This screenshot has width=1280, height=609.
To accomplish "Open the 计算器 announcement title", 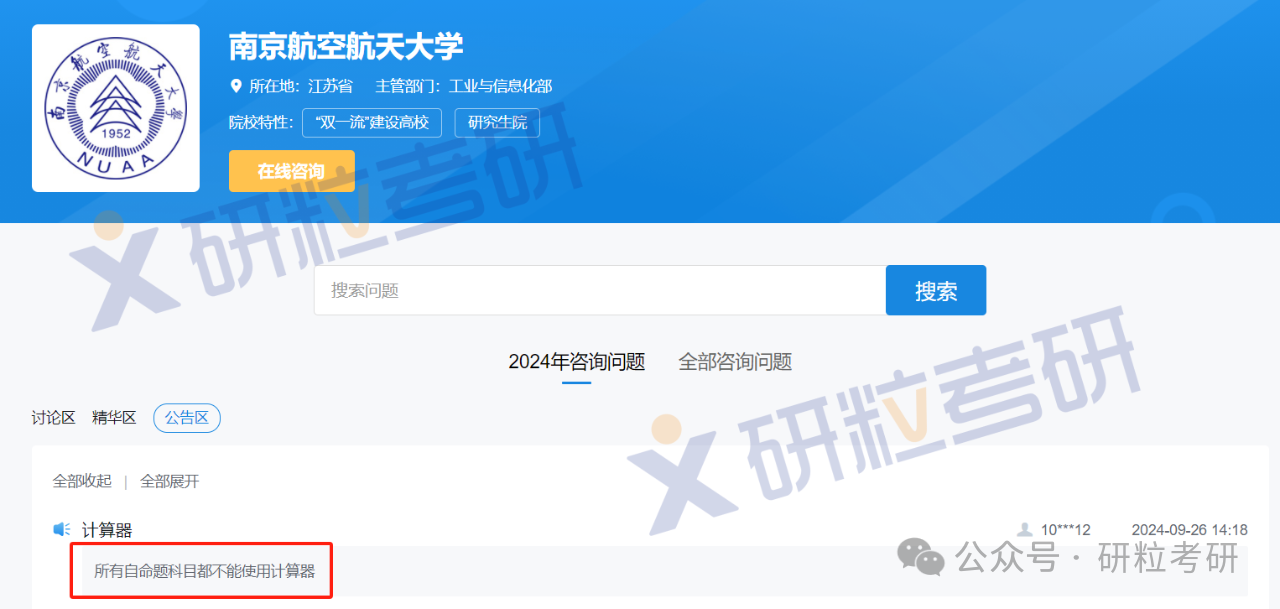I will click(107, 530).
